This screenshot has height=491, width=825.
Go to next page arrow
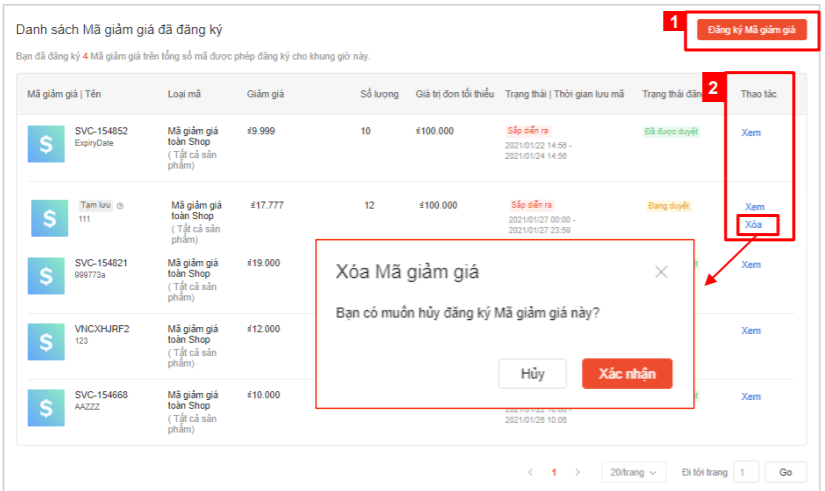coord(577,472)
